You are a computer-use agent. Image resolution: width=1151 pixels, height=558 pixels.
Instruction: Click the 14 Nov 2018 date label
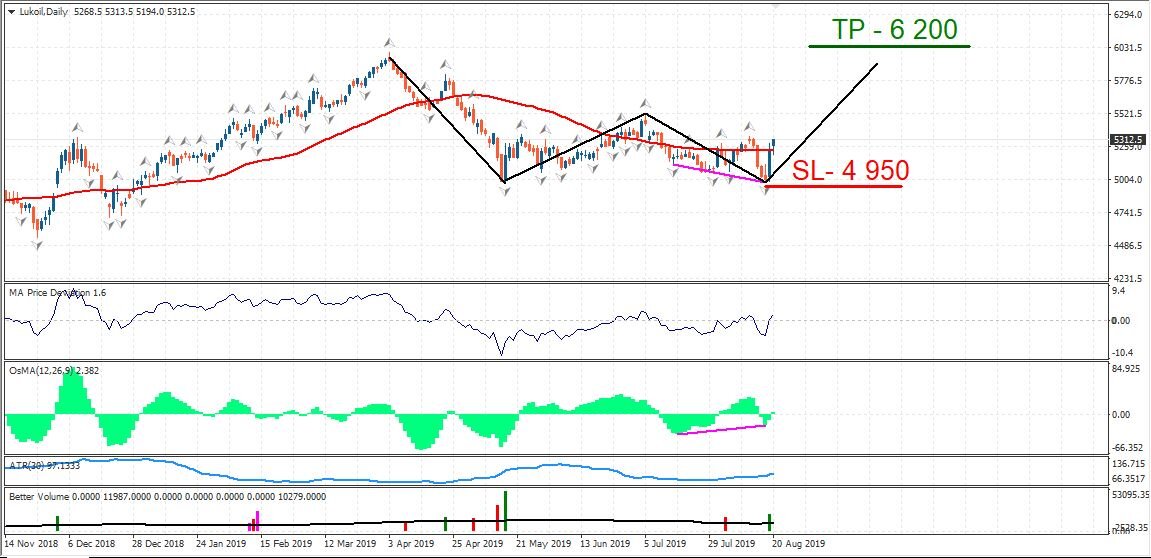tap(30, 544)
